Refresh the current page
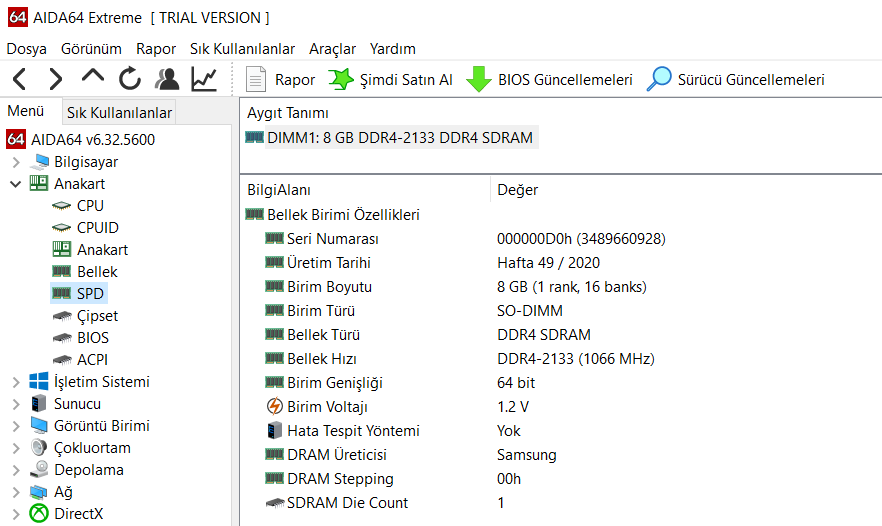The image size is (882, 526). [129, 79]
